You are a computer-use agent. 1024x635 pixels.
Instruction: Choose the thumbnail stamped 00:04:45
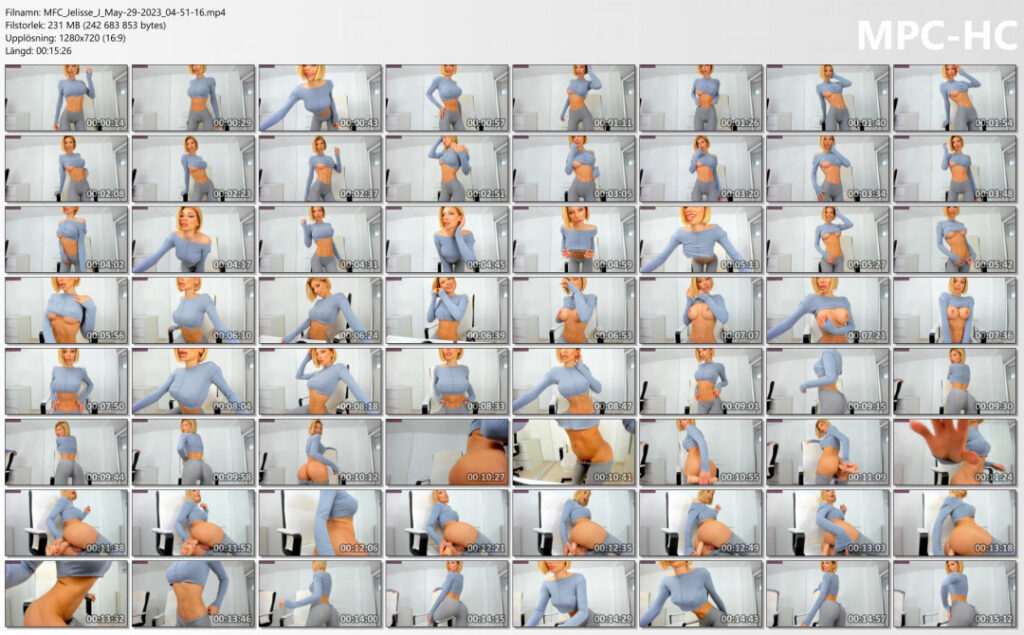pos(447,240)
